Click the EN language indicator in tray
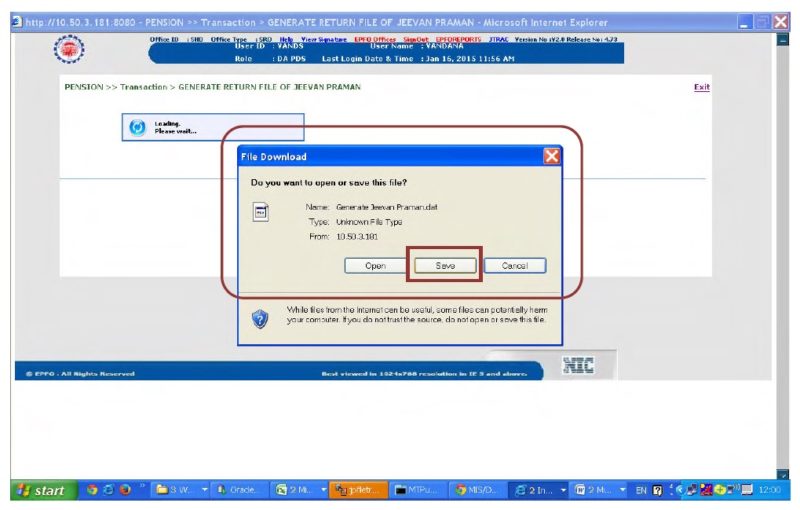Image resolution: width=800 pixels, height=510 pixels. click(641, 490)
